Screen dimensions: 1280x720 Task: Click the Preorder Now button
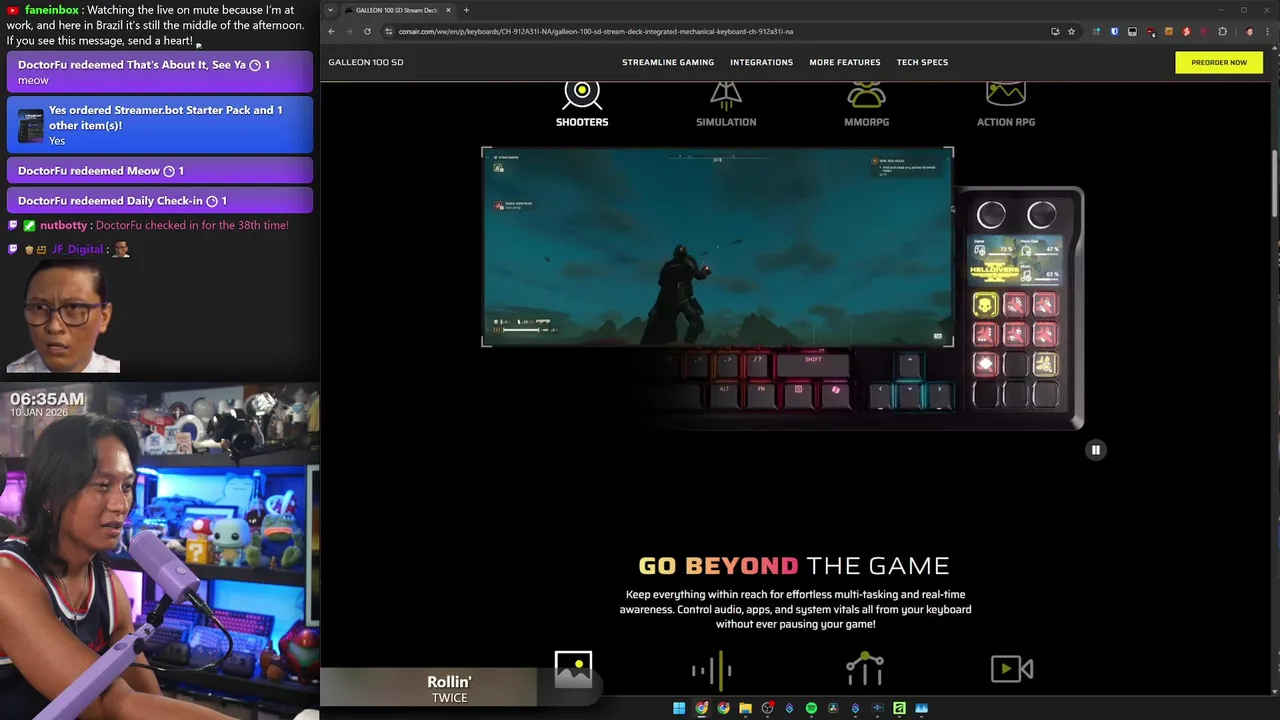[x=1219, y=62]
